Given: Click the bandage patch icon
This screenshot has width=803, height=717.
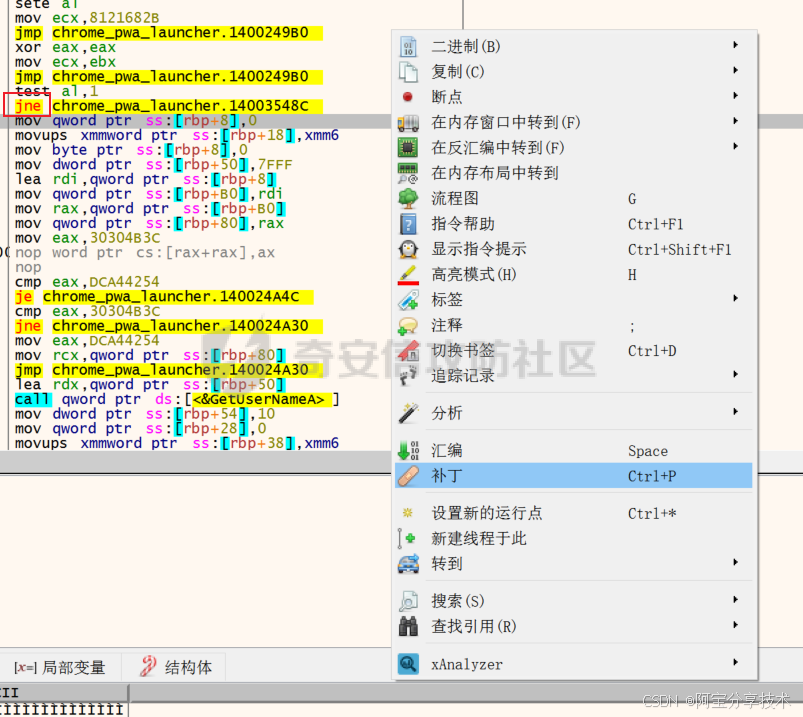Looking at the screenshot, I should 408,476.
